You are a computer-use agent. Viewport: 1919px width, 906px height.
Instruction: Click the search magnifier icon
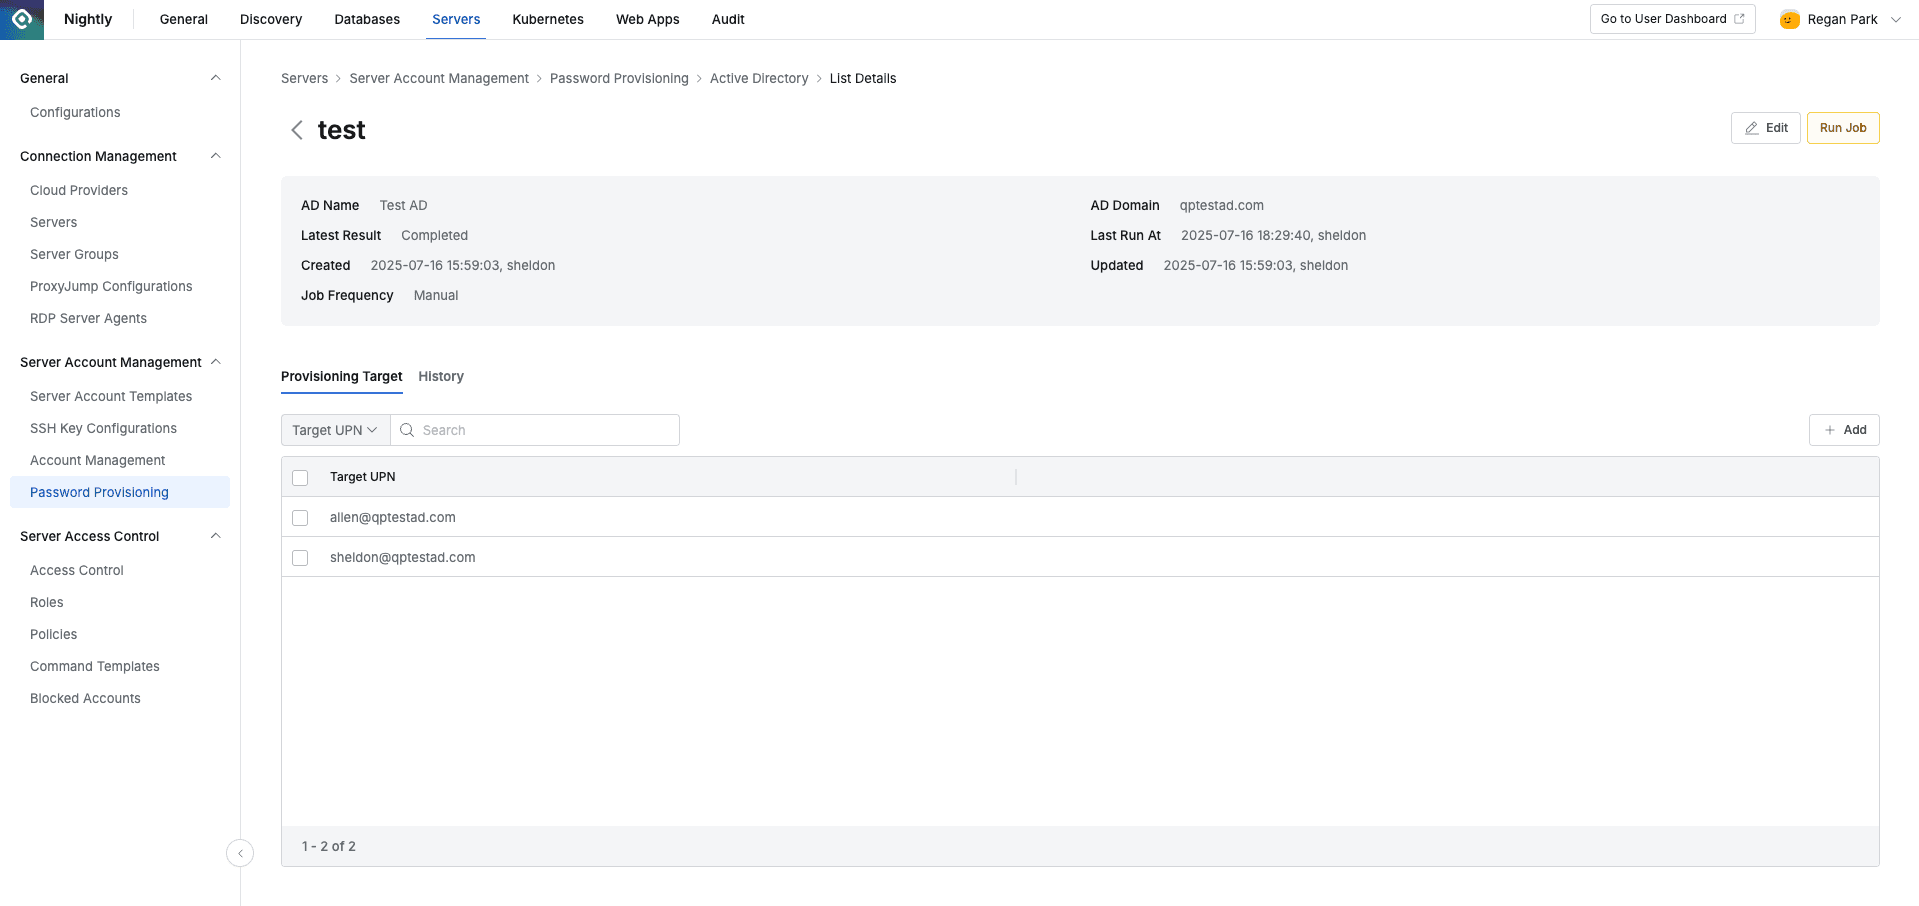click(x=407, y=429)
